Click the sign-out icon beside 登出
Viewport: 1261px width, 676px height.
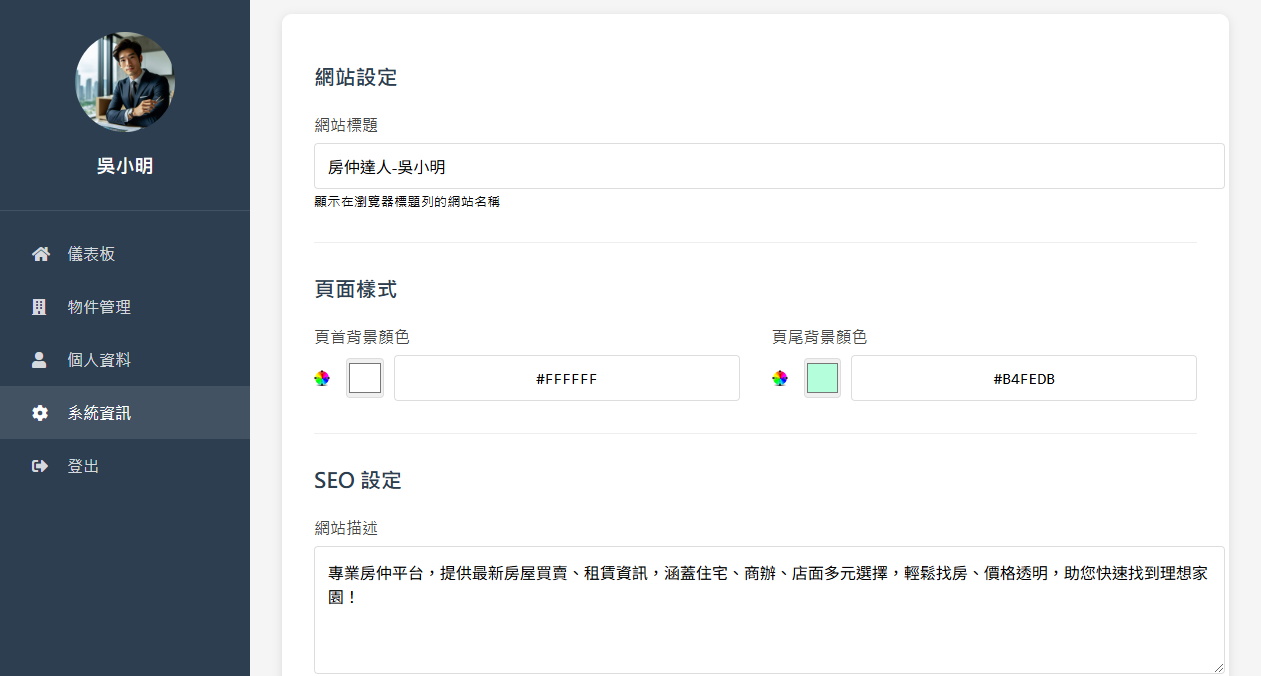[40, 466]
